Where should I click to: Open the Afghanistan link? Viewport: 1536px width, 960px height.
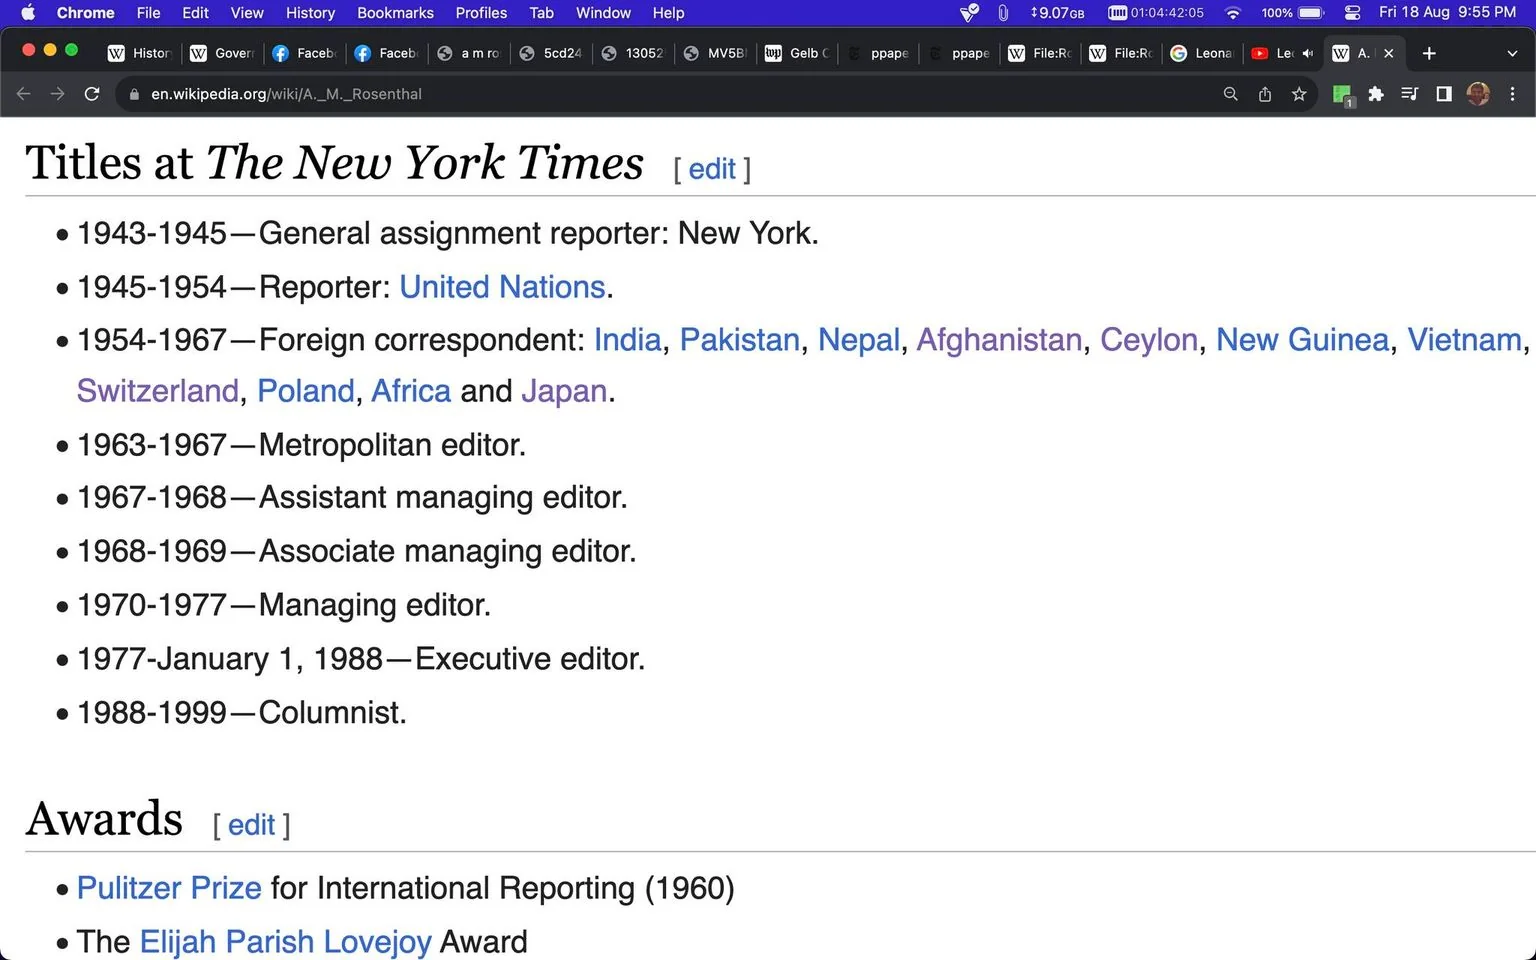click(x=999, y=340)
